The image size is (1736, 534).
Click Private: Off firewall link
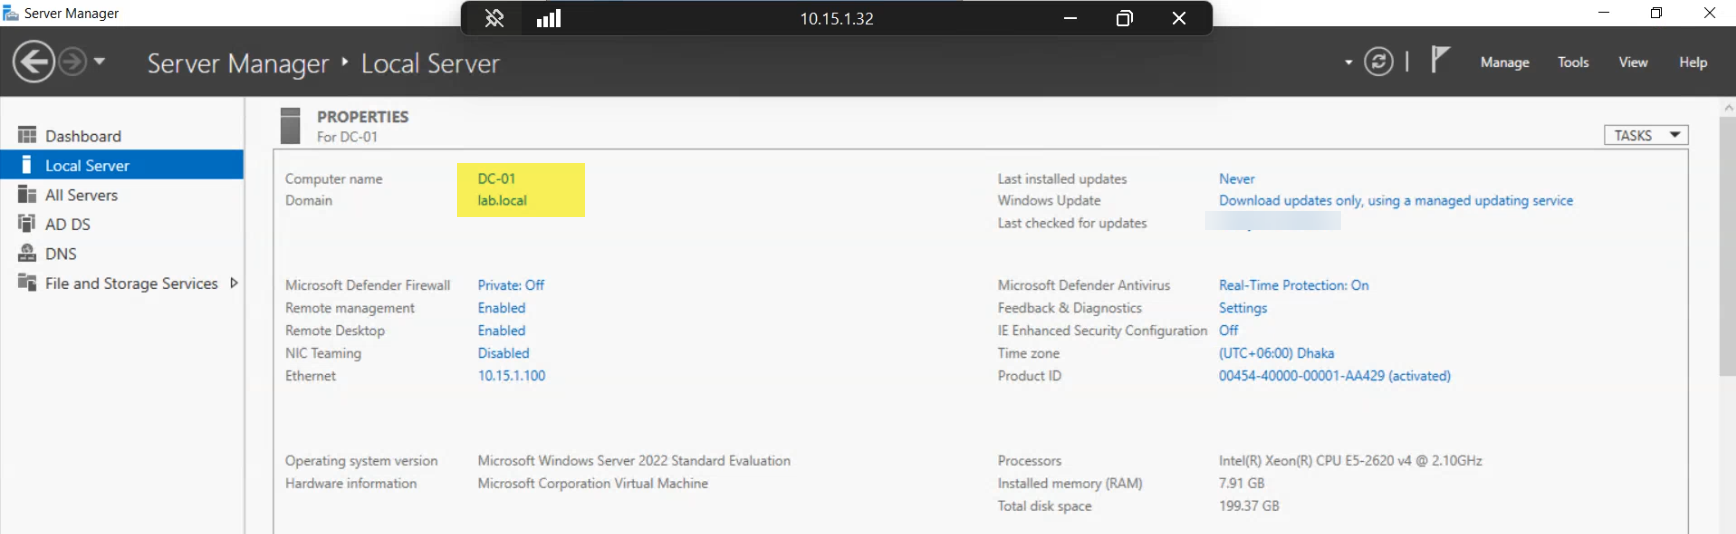(x=511, y=286)
